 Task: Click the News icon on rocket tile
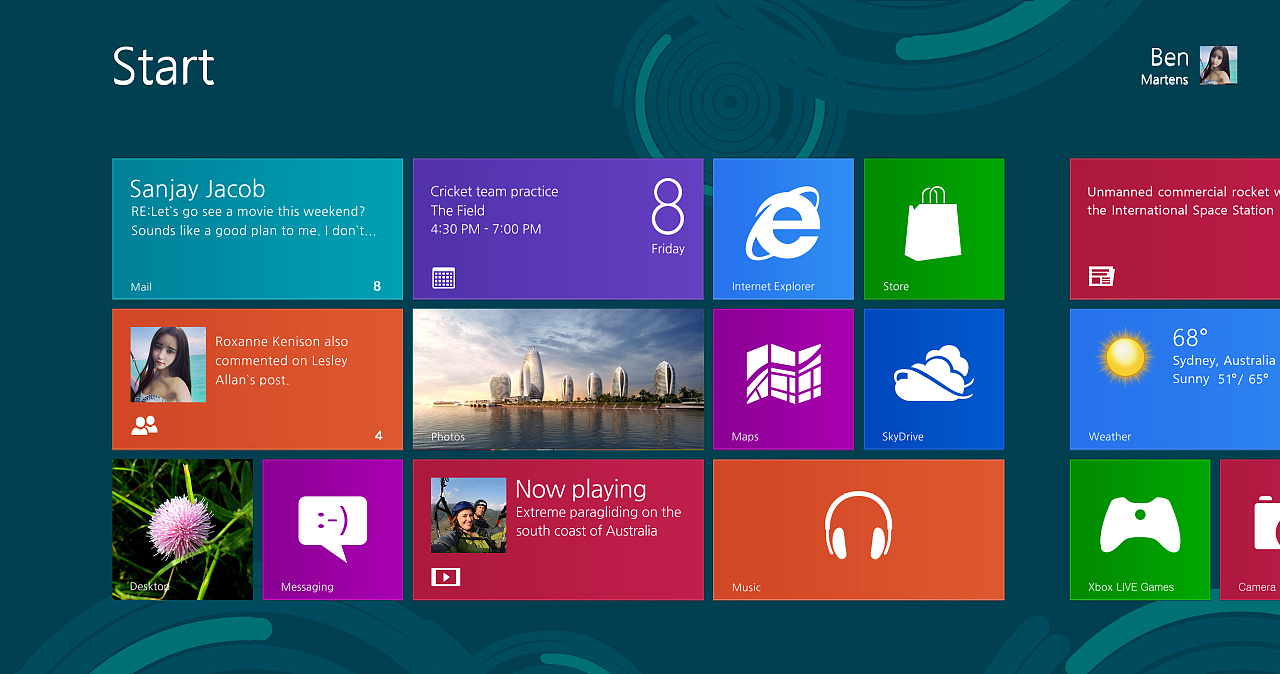[x=1102, y=276]
